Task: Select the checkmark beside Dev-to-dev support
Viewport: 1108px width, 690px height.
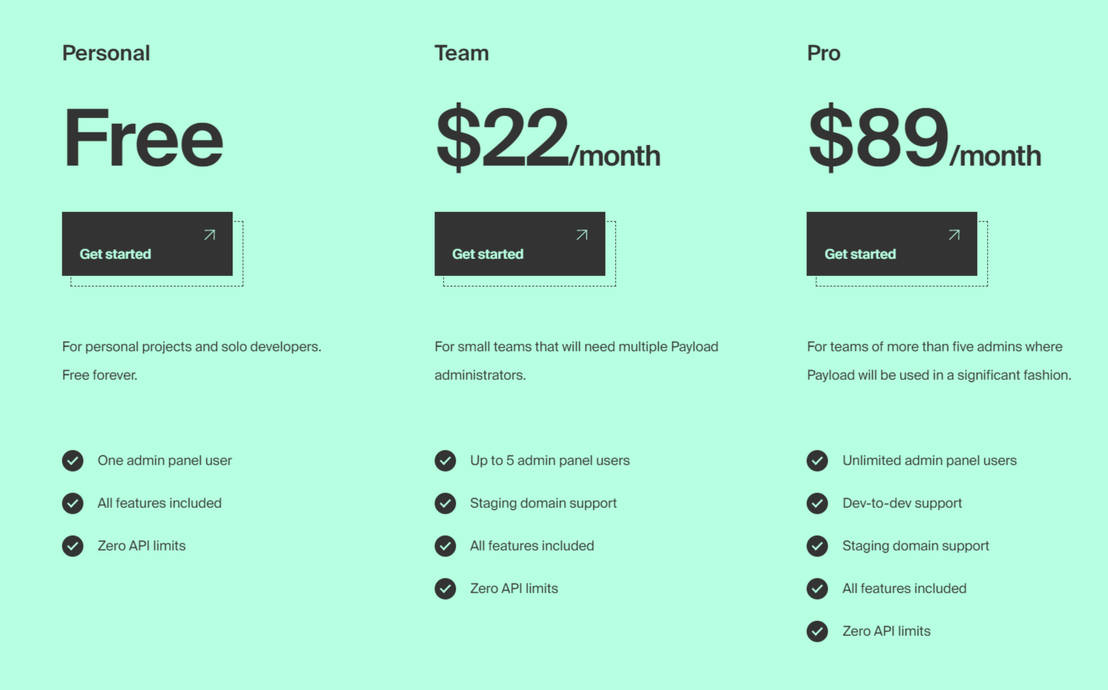Action: pos(817,503)
